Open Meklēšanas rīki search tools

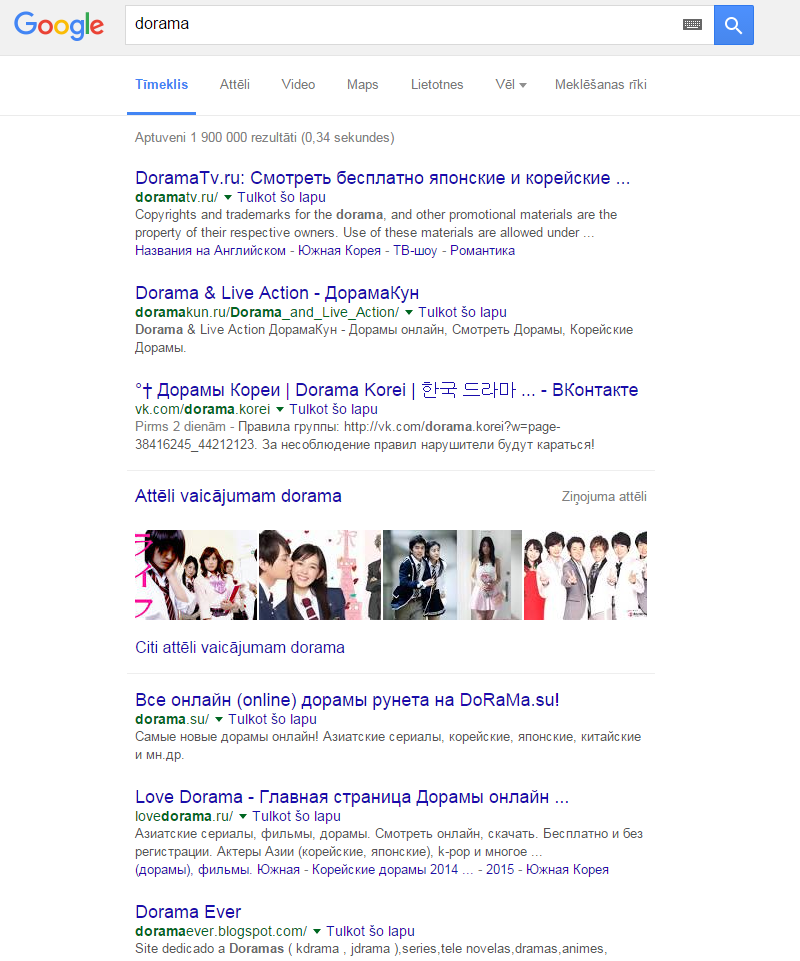click(600, 85)
